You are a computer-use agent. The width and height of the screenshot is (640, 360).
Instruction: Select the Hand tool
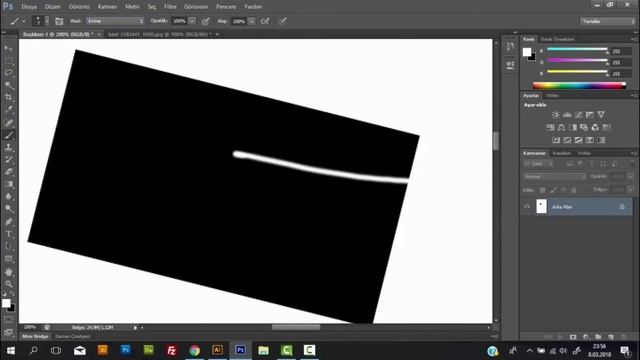tap(9, 271)
